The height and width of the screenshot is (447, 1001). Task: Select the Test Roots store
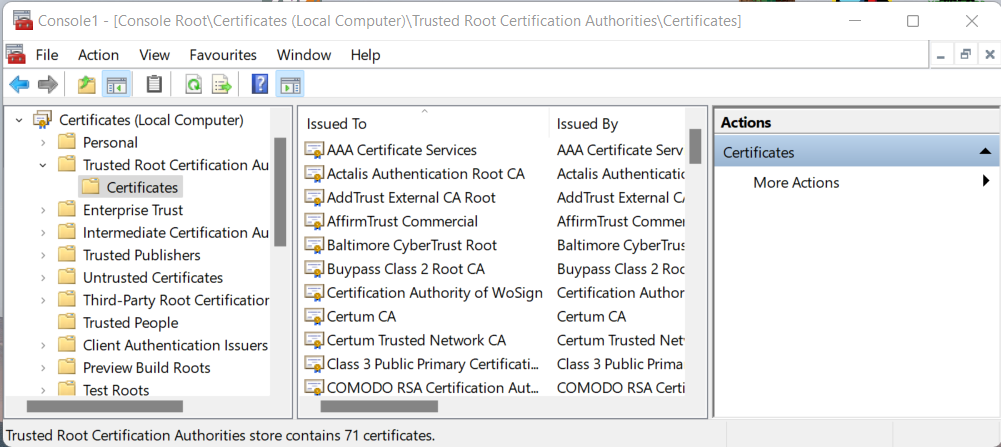pos(116,390)
